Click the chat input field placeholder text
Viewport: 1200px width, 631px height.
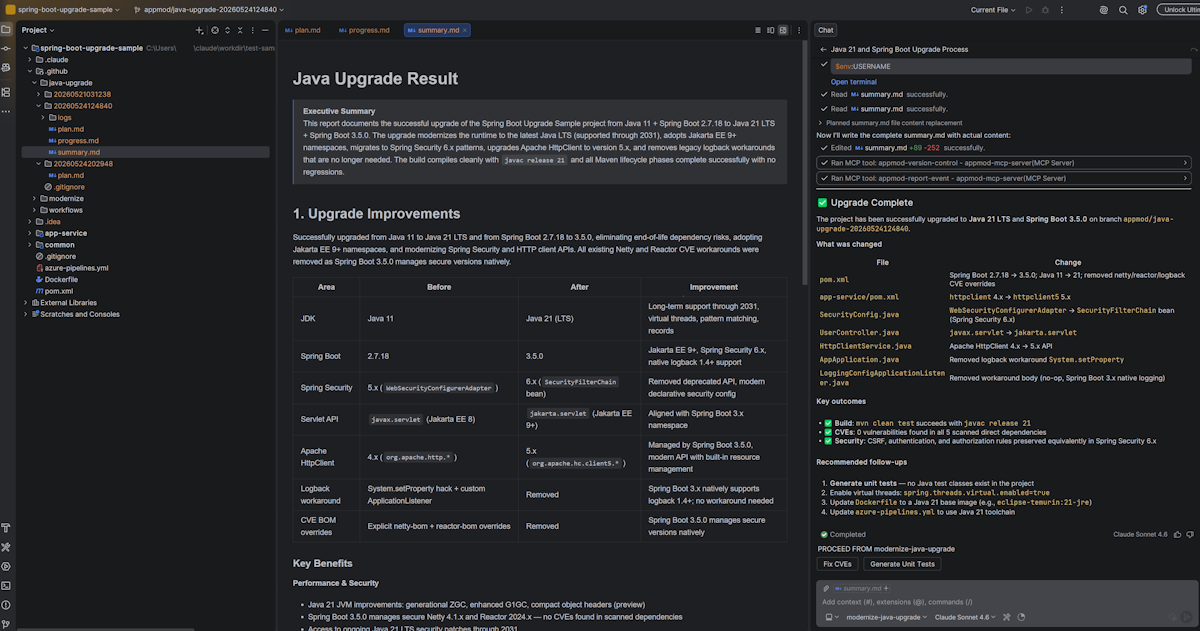click(897, 602)
